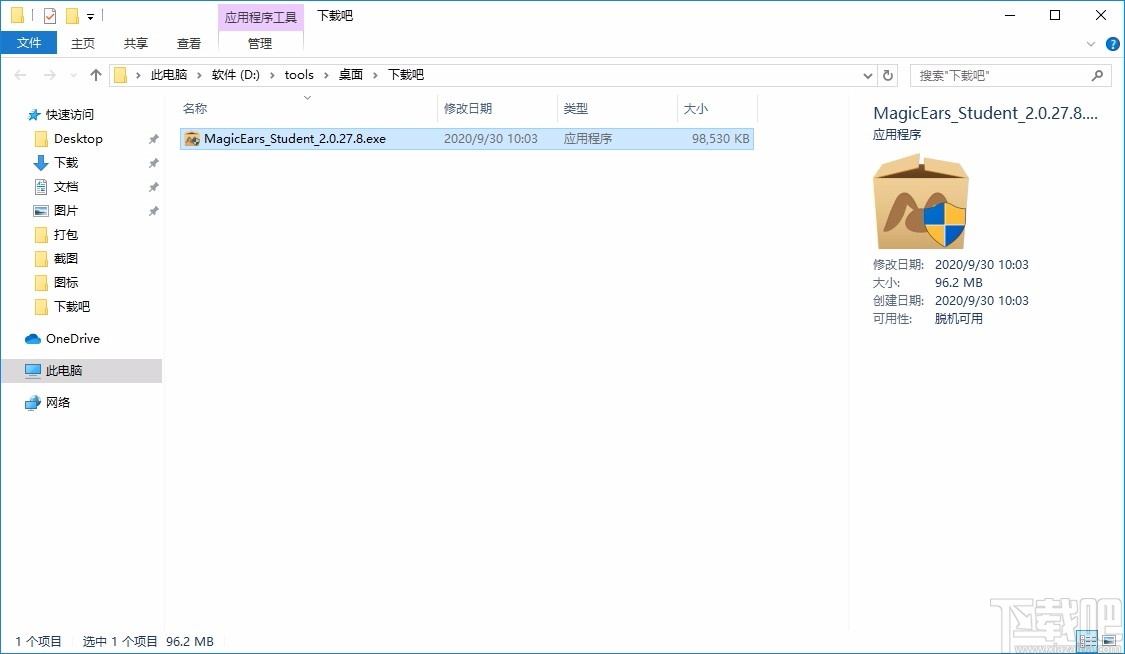Expand the chevron after tools in address bar
1125x654 pixels.
[x=326, y=75]
